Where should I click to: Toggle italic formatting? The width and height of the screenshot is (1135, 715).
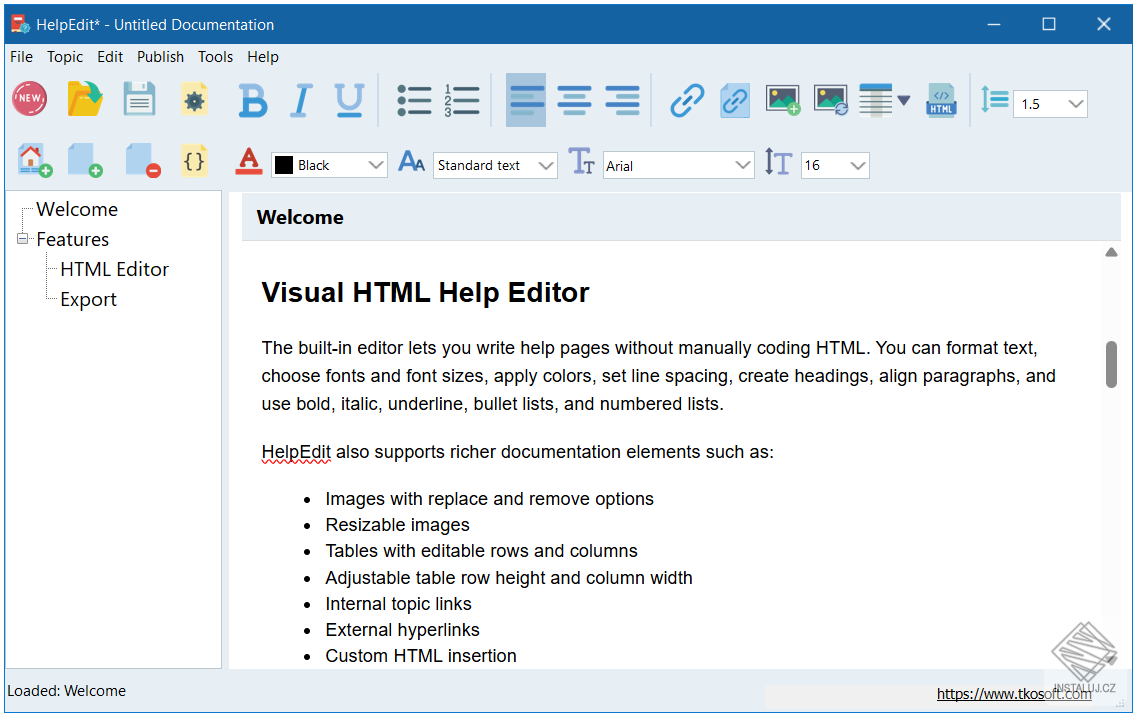[x=301, y=101]
